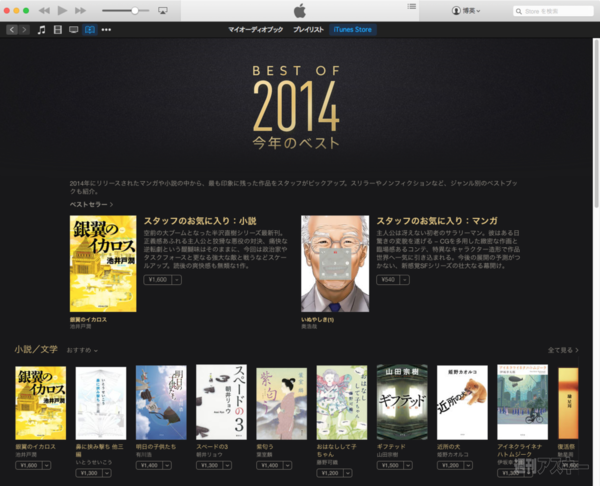The width and height of the screenshot is (600, 486).
Task: Click 全て見る to see all novels
Action: 563,350
